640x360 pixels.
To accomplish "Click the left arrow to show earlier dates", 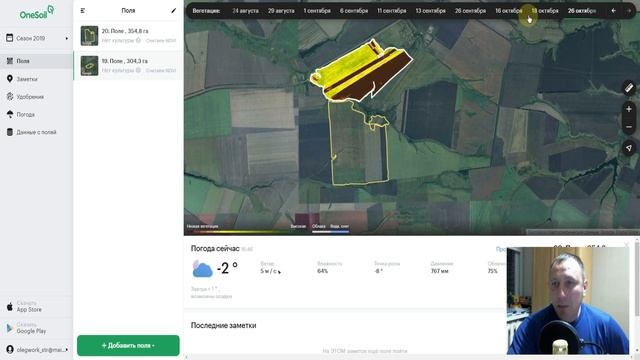I will [x=613, y=11].
